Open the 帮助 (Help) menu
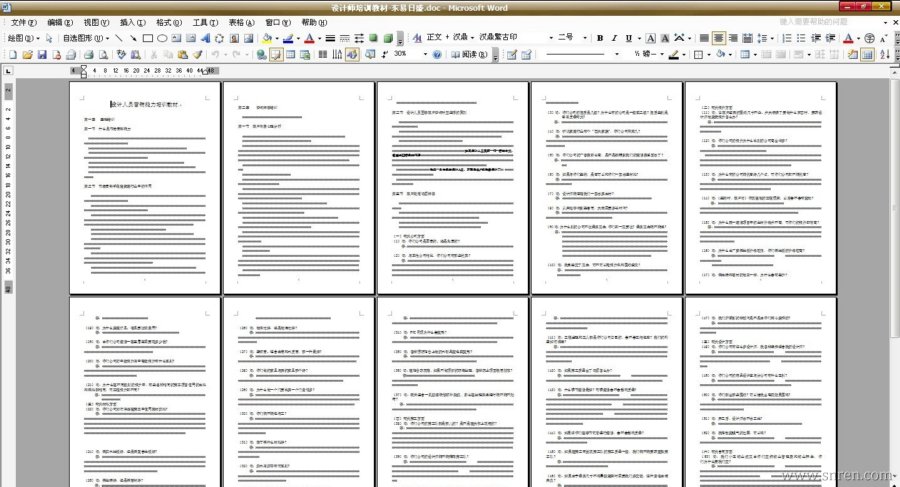 tap(314, 22)
